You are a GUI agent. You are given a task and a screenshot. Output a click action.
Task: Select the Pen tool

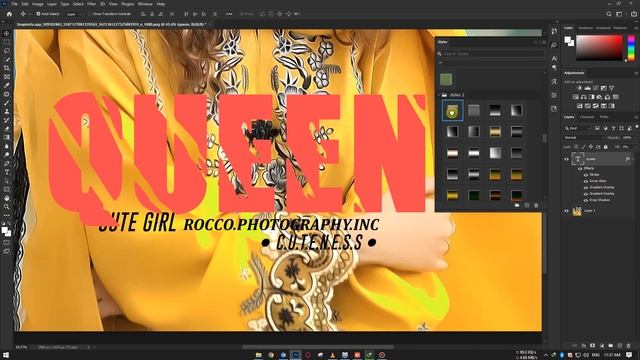(x=7, y=163)
